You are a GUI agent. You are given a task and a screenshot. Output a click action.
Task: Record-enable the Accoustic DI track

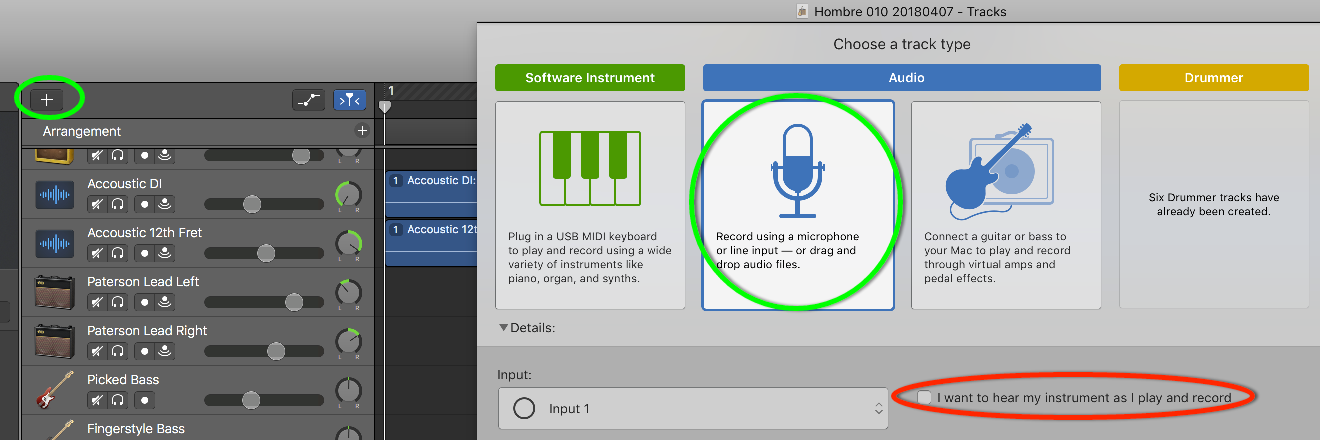tap(144, 203)
